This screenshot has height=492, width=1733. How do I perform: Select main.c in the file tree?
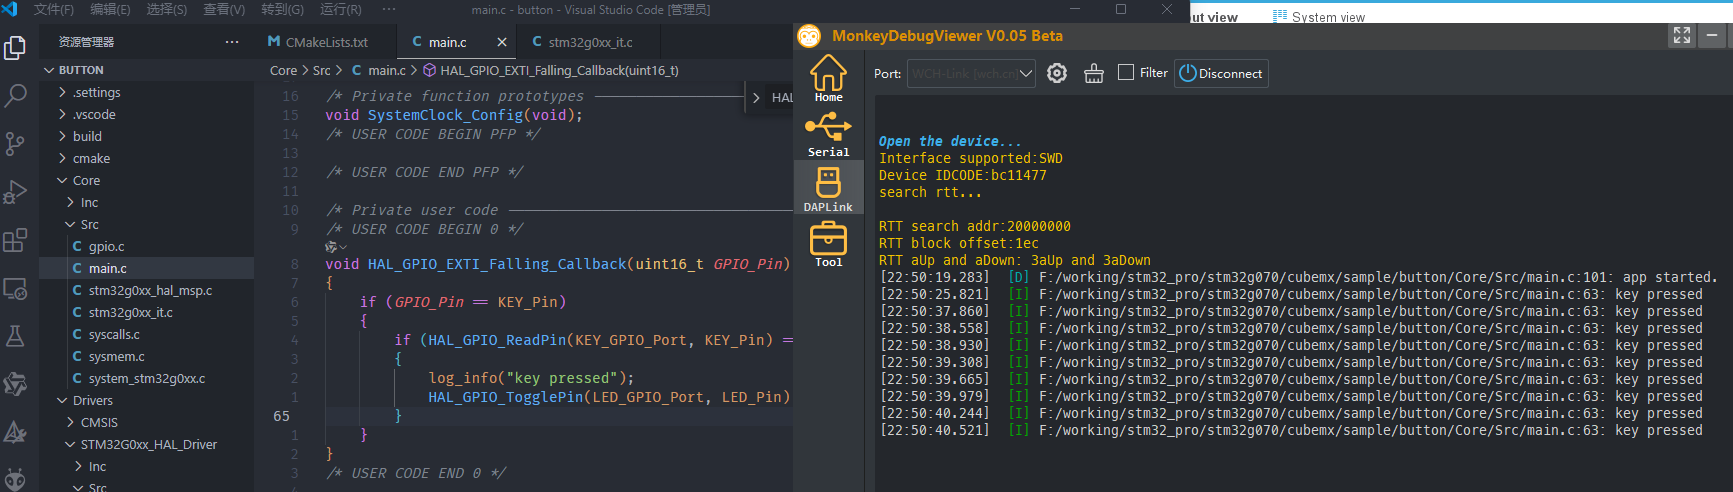click(x=146, y=268)
